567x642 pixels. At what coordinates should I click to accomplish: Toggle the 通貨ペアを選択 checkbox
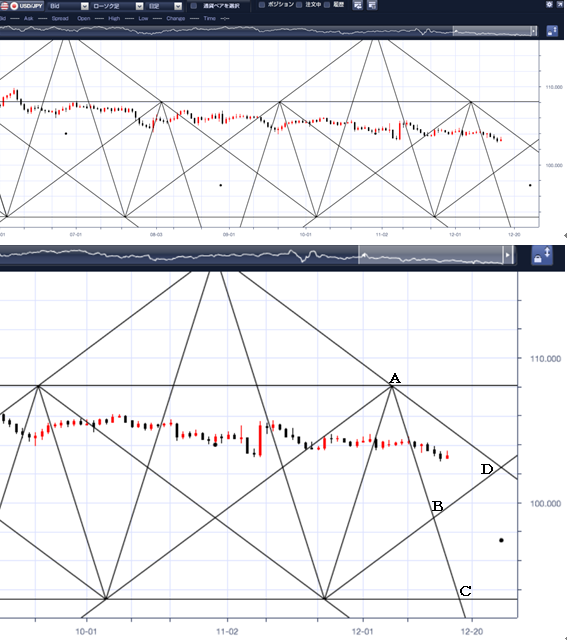[194, 6]
